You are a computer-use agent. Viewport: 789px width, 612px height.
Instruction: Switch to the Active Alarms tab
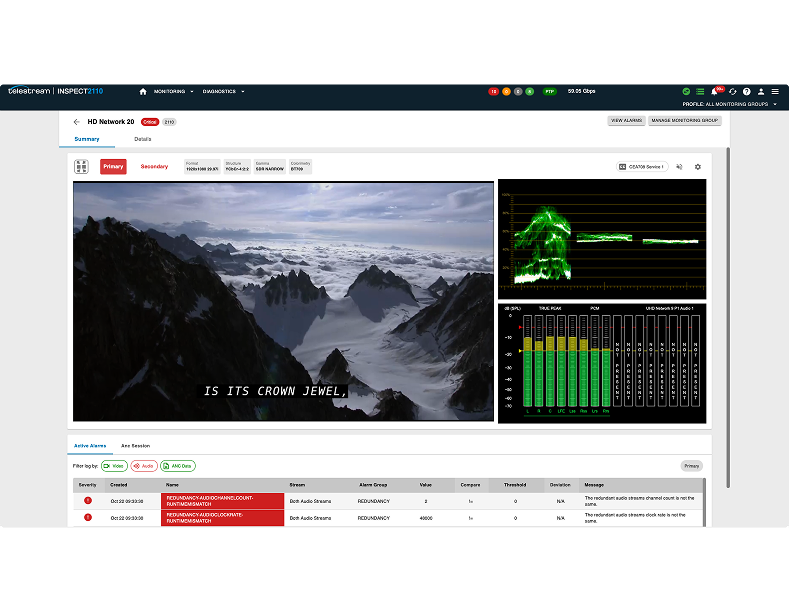click(90, 446)
